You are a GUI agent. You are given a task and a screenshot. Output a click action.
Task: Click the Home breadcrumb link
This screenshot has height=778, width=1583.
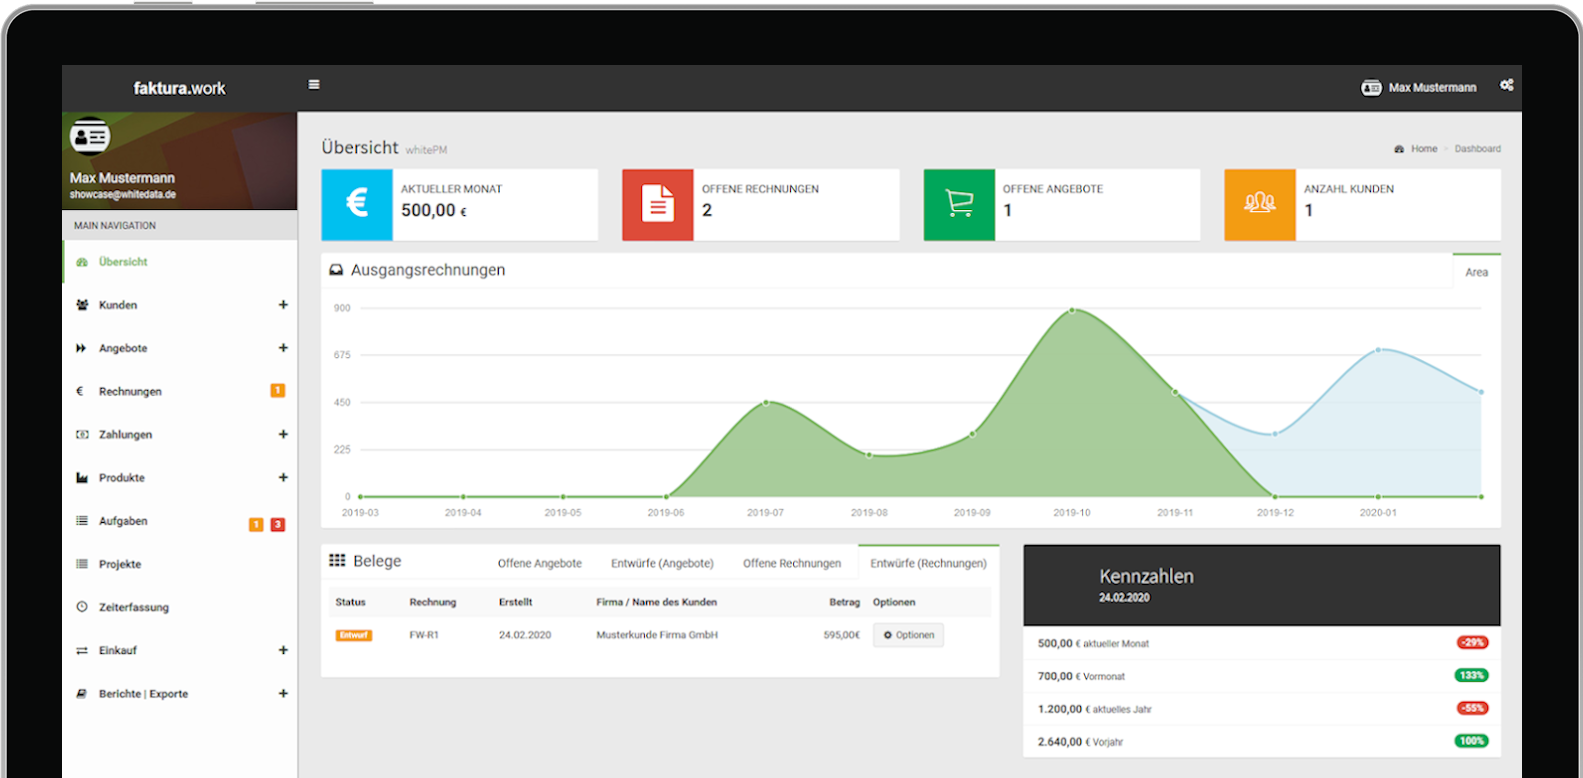point(1424,149)
